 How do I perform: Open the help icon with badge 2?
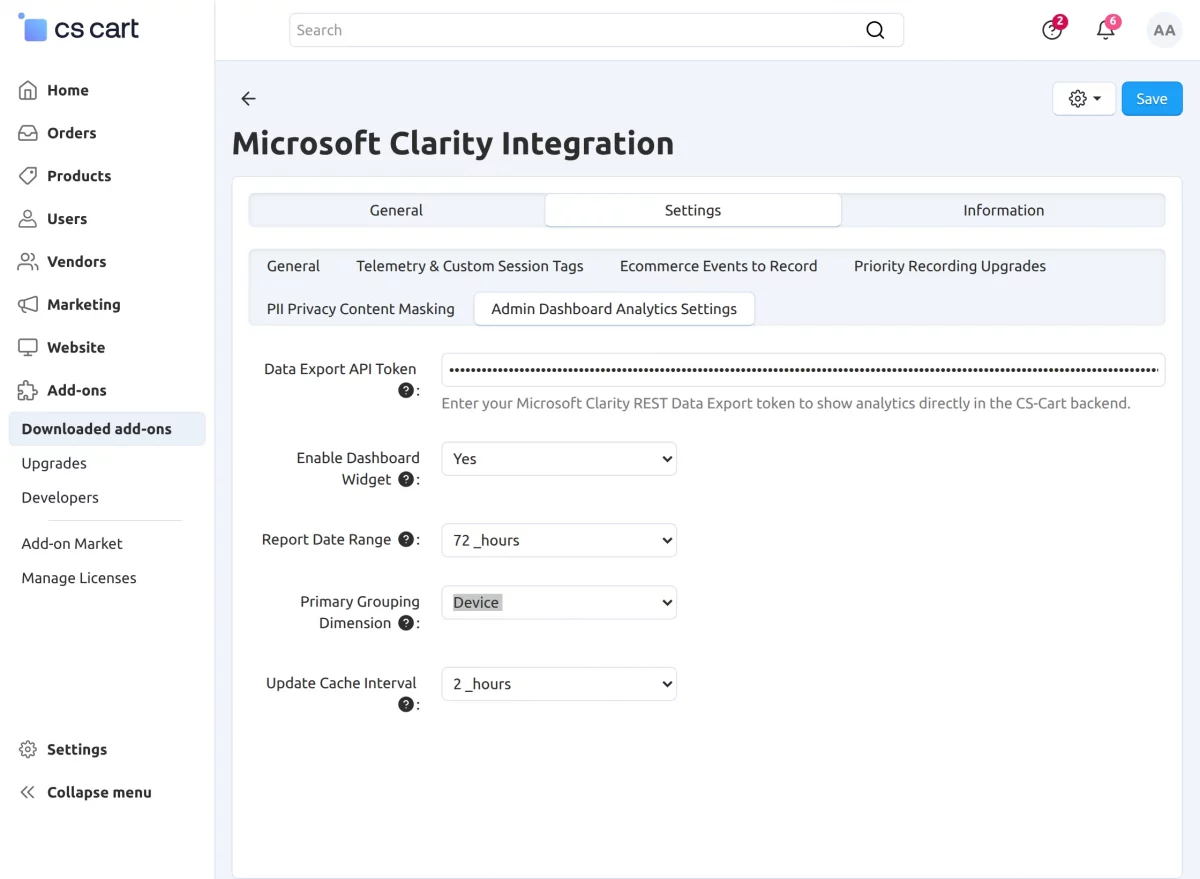click(1052, 30)
